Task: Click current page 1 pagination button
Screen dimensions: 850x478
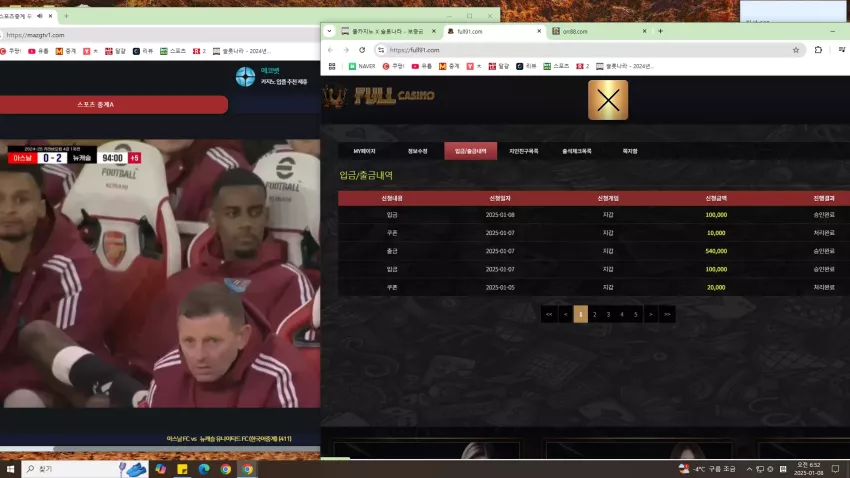Action: tap(581, 314)
